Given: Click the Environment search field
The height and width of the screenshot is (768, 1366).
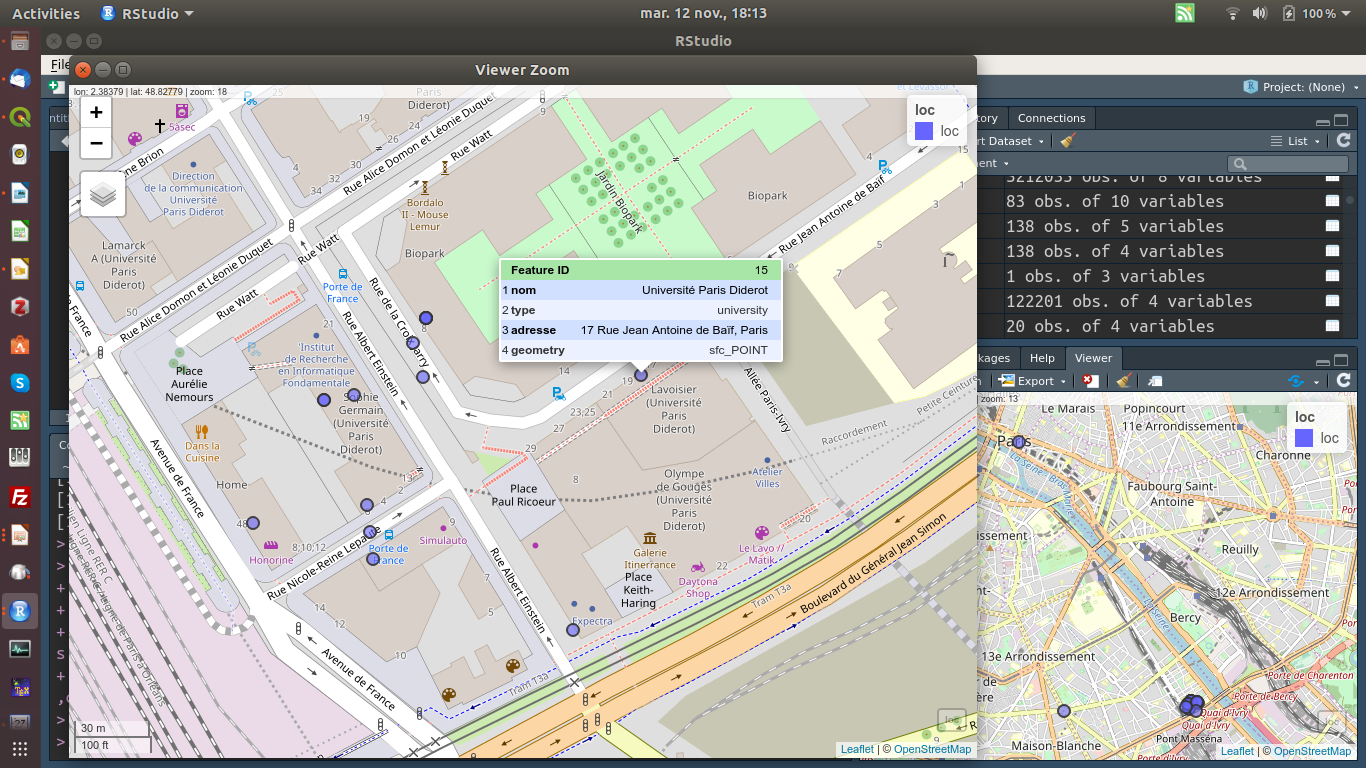Looking at the screenshot, I should [x=1288, y=164].
